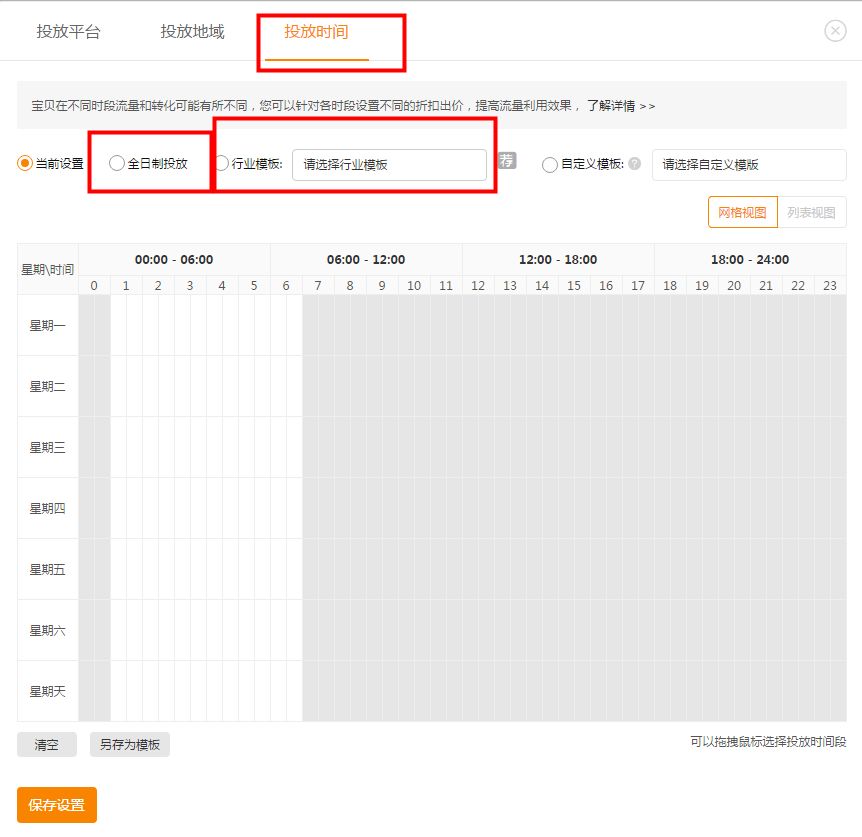Select the 行业模板 radio option
862x837 pixels.
pos(220,165)
